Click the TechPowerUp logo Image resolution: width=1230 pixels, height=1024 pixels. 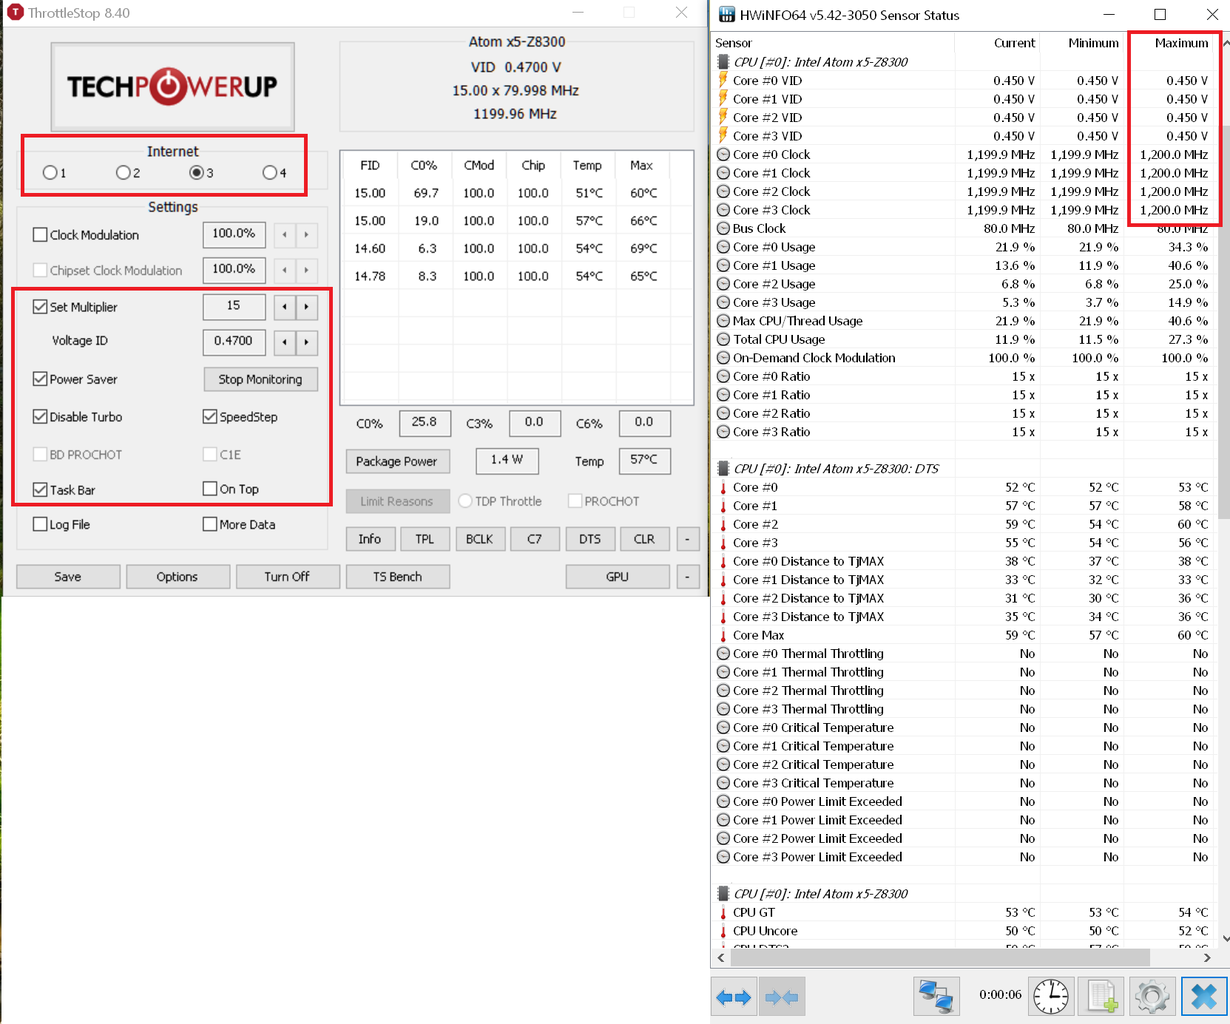coord(172,87)
